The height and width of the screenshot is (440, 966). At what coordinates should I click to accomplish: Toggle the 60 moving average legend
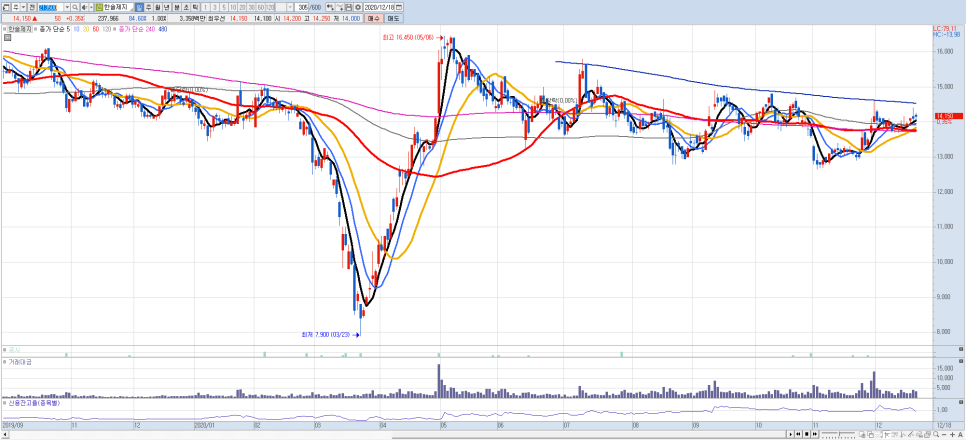(x=95, y=29)
